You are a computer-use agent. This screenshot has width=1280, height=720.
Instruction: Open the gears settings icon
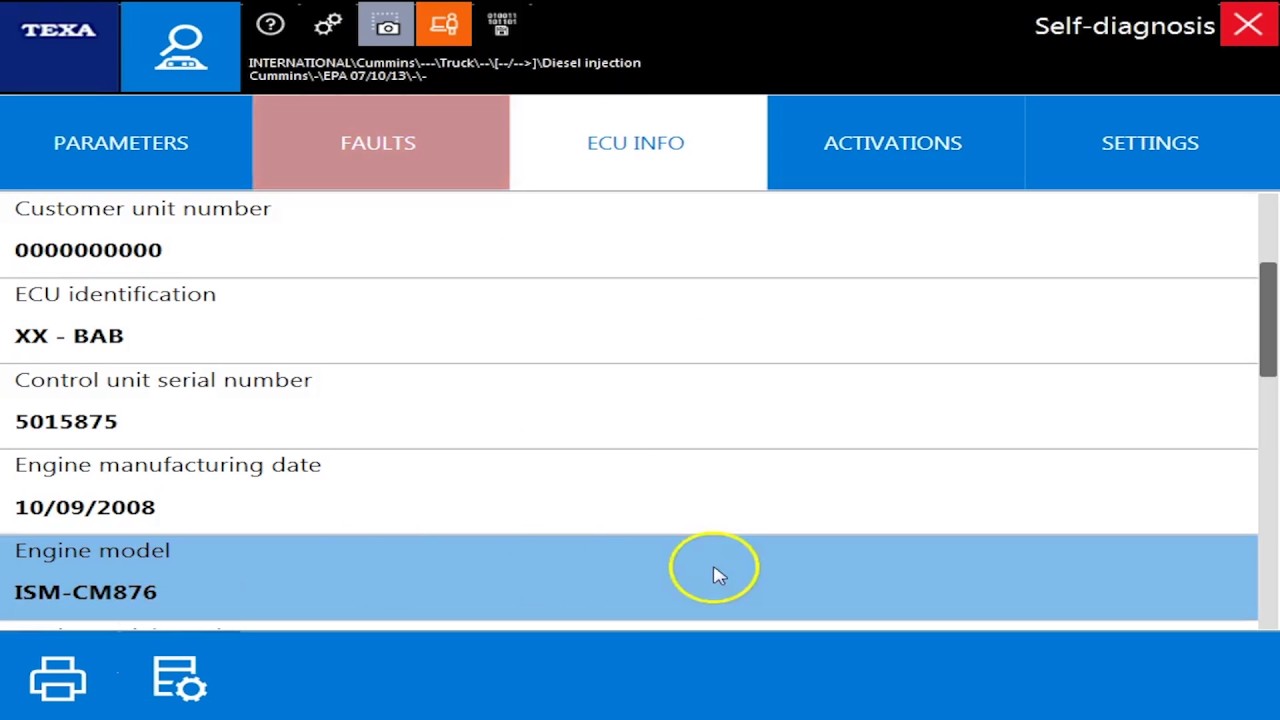pos(328,24)
